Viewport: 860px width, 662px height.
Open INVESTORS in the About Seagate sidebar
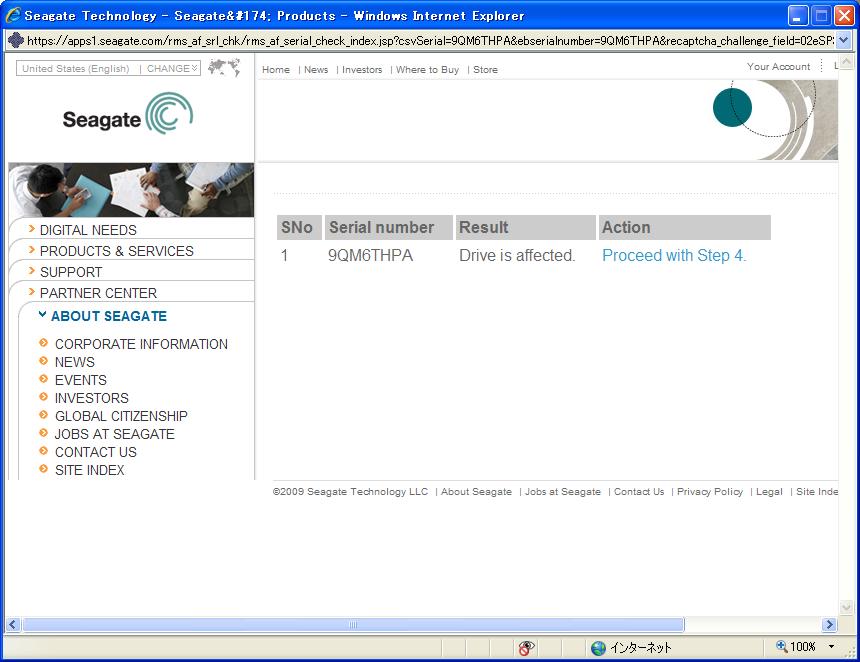click(x=92, y=398)
